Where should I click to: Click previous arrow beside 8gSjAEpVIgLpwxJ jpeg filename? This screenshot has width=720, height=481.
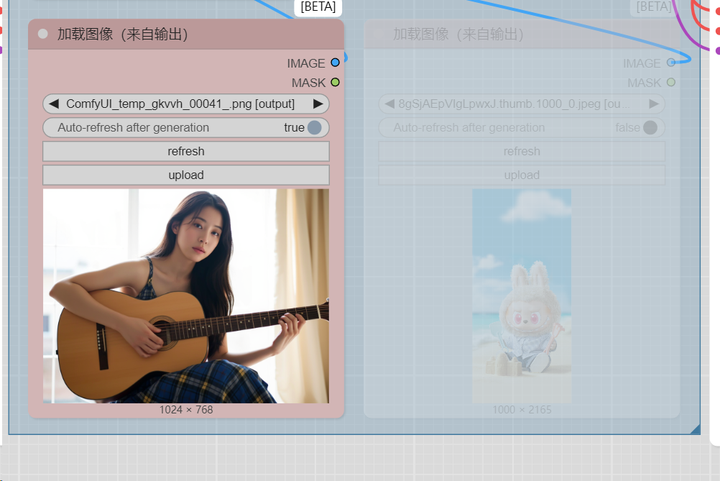coord(389,104)
